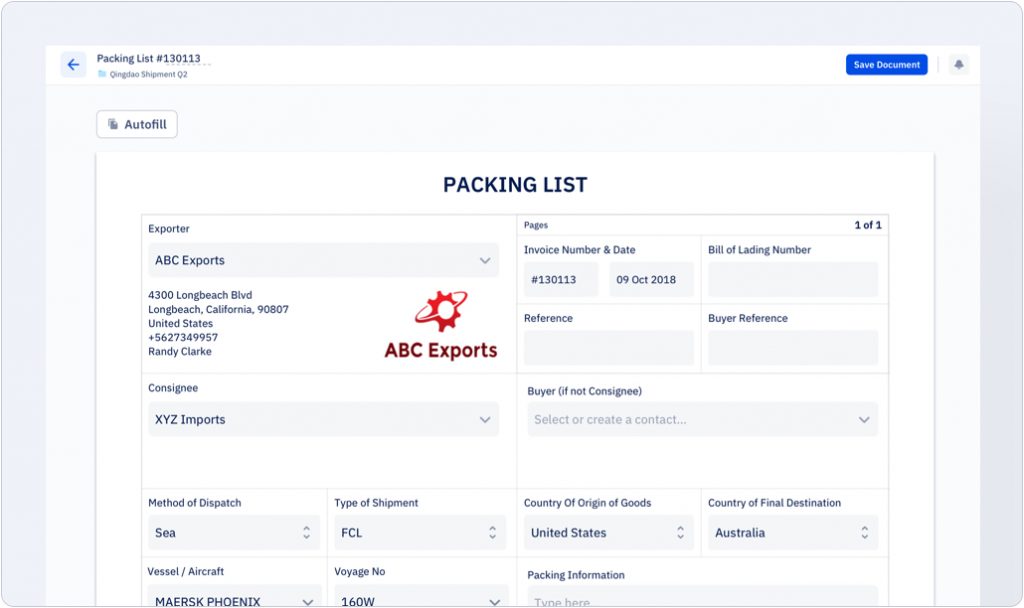
Task: Change Country of Final Destination dropdown
Action: 793,532
